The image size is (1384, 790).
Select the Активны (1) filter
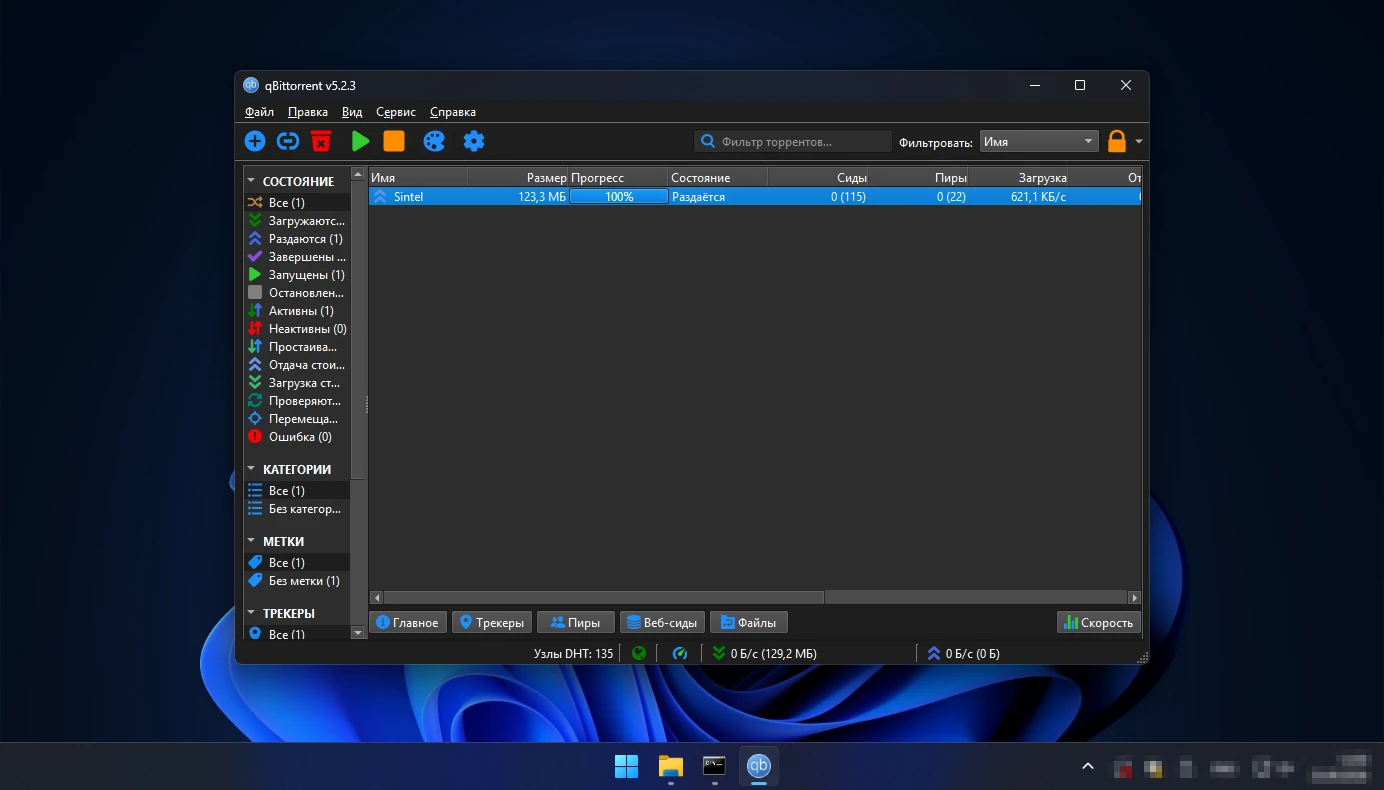(297, 311)
